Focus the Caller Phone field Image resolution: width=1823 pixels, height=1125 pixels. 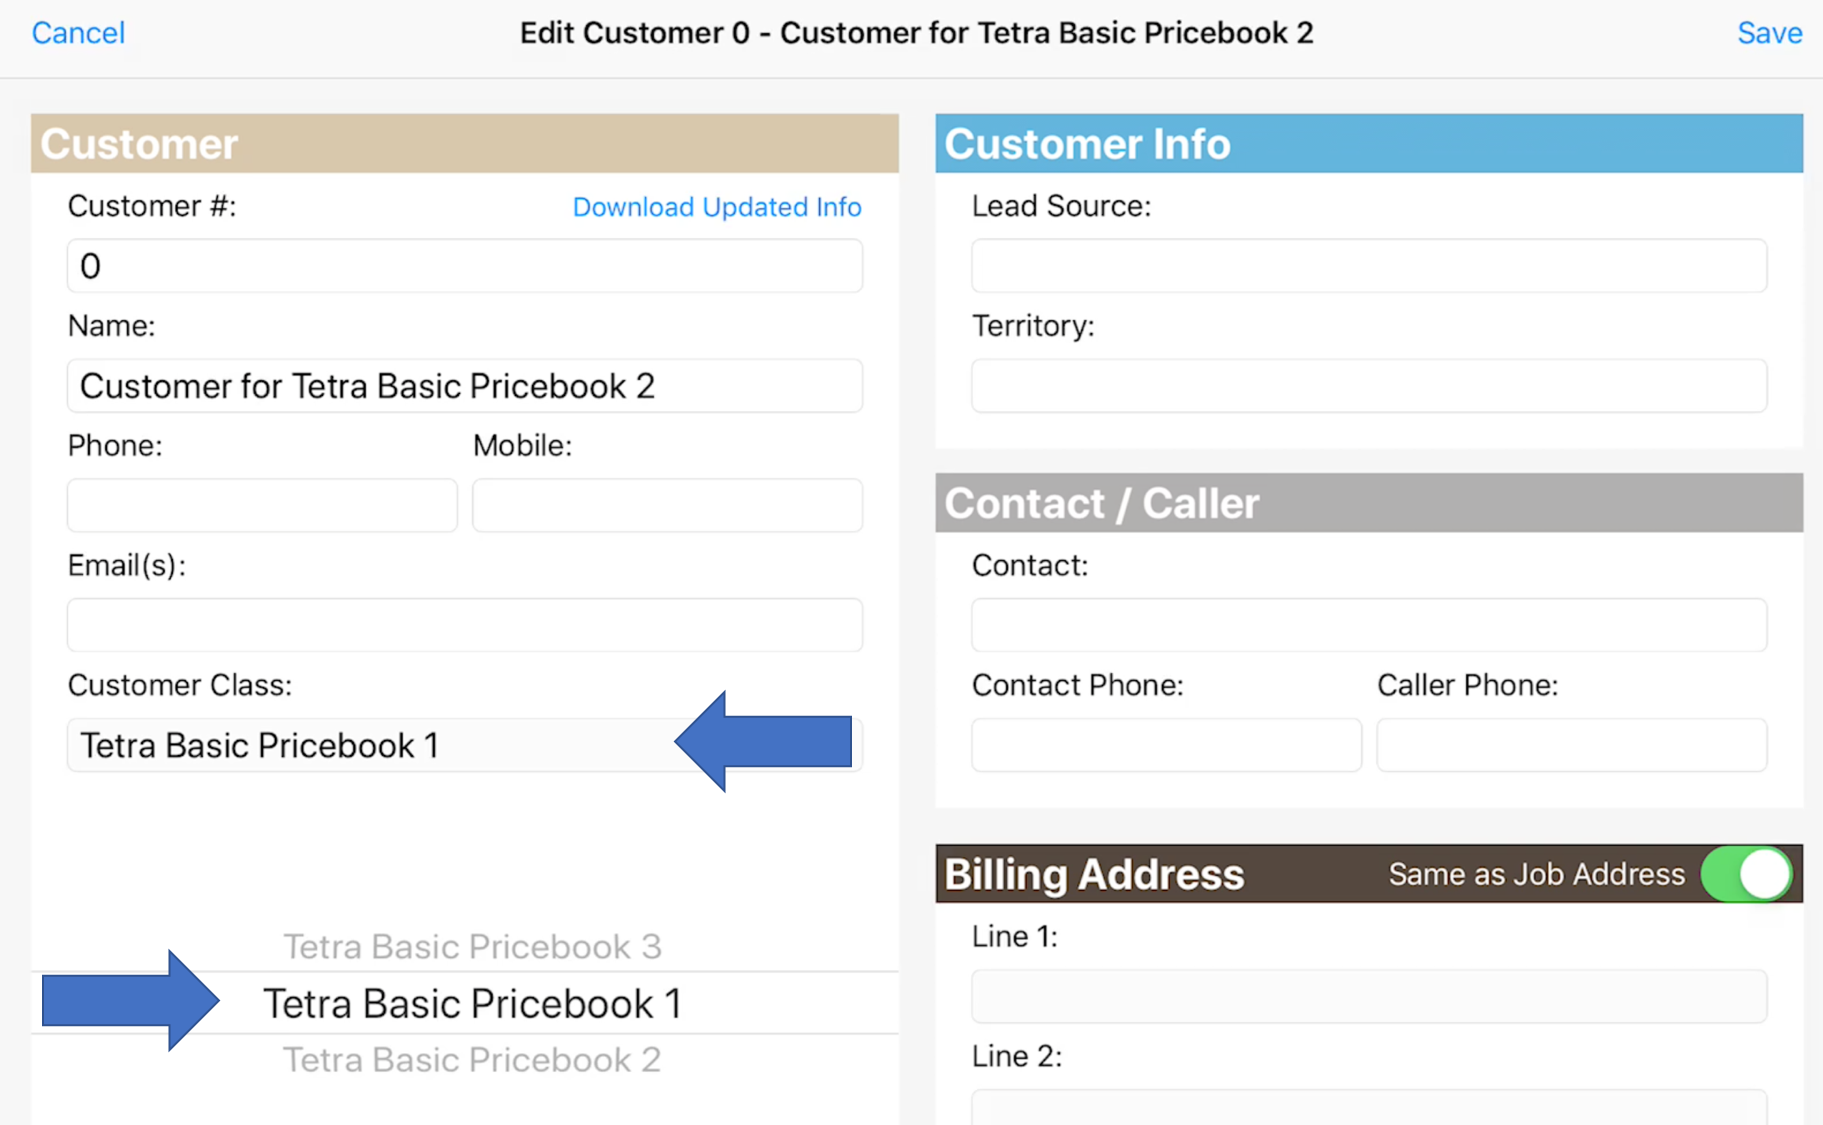point(1572,745)
